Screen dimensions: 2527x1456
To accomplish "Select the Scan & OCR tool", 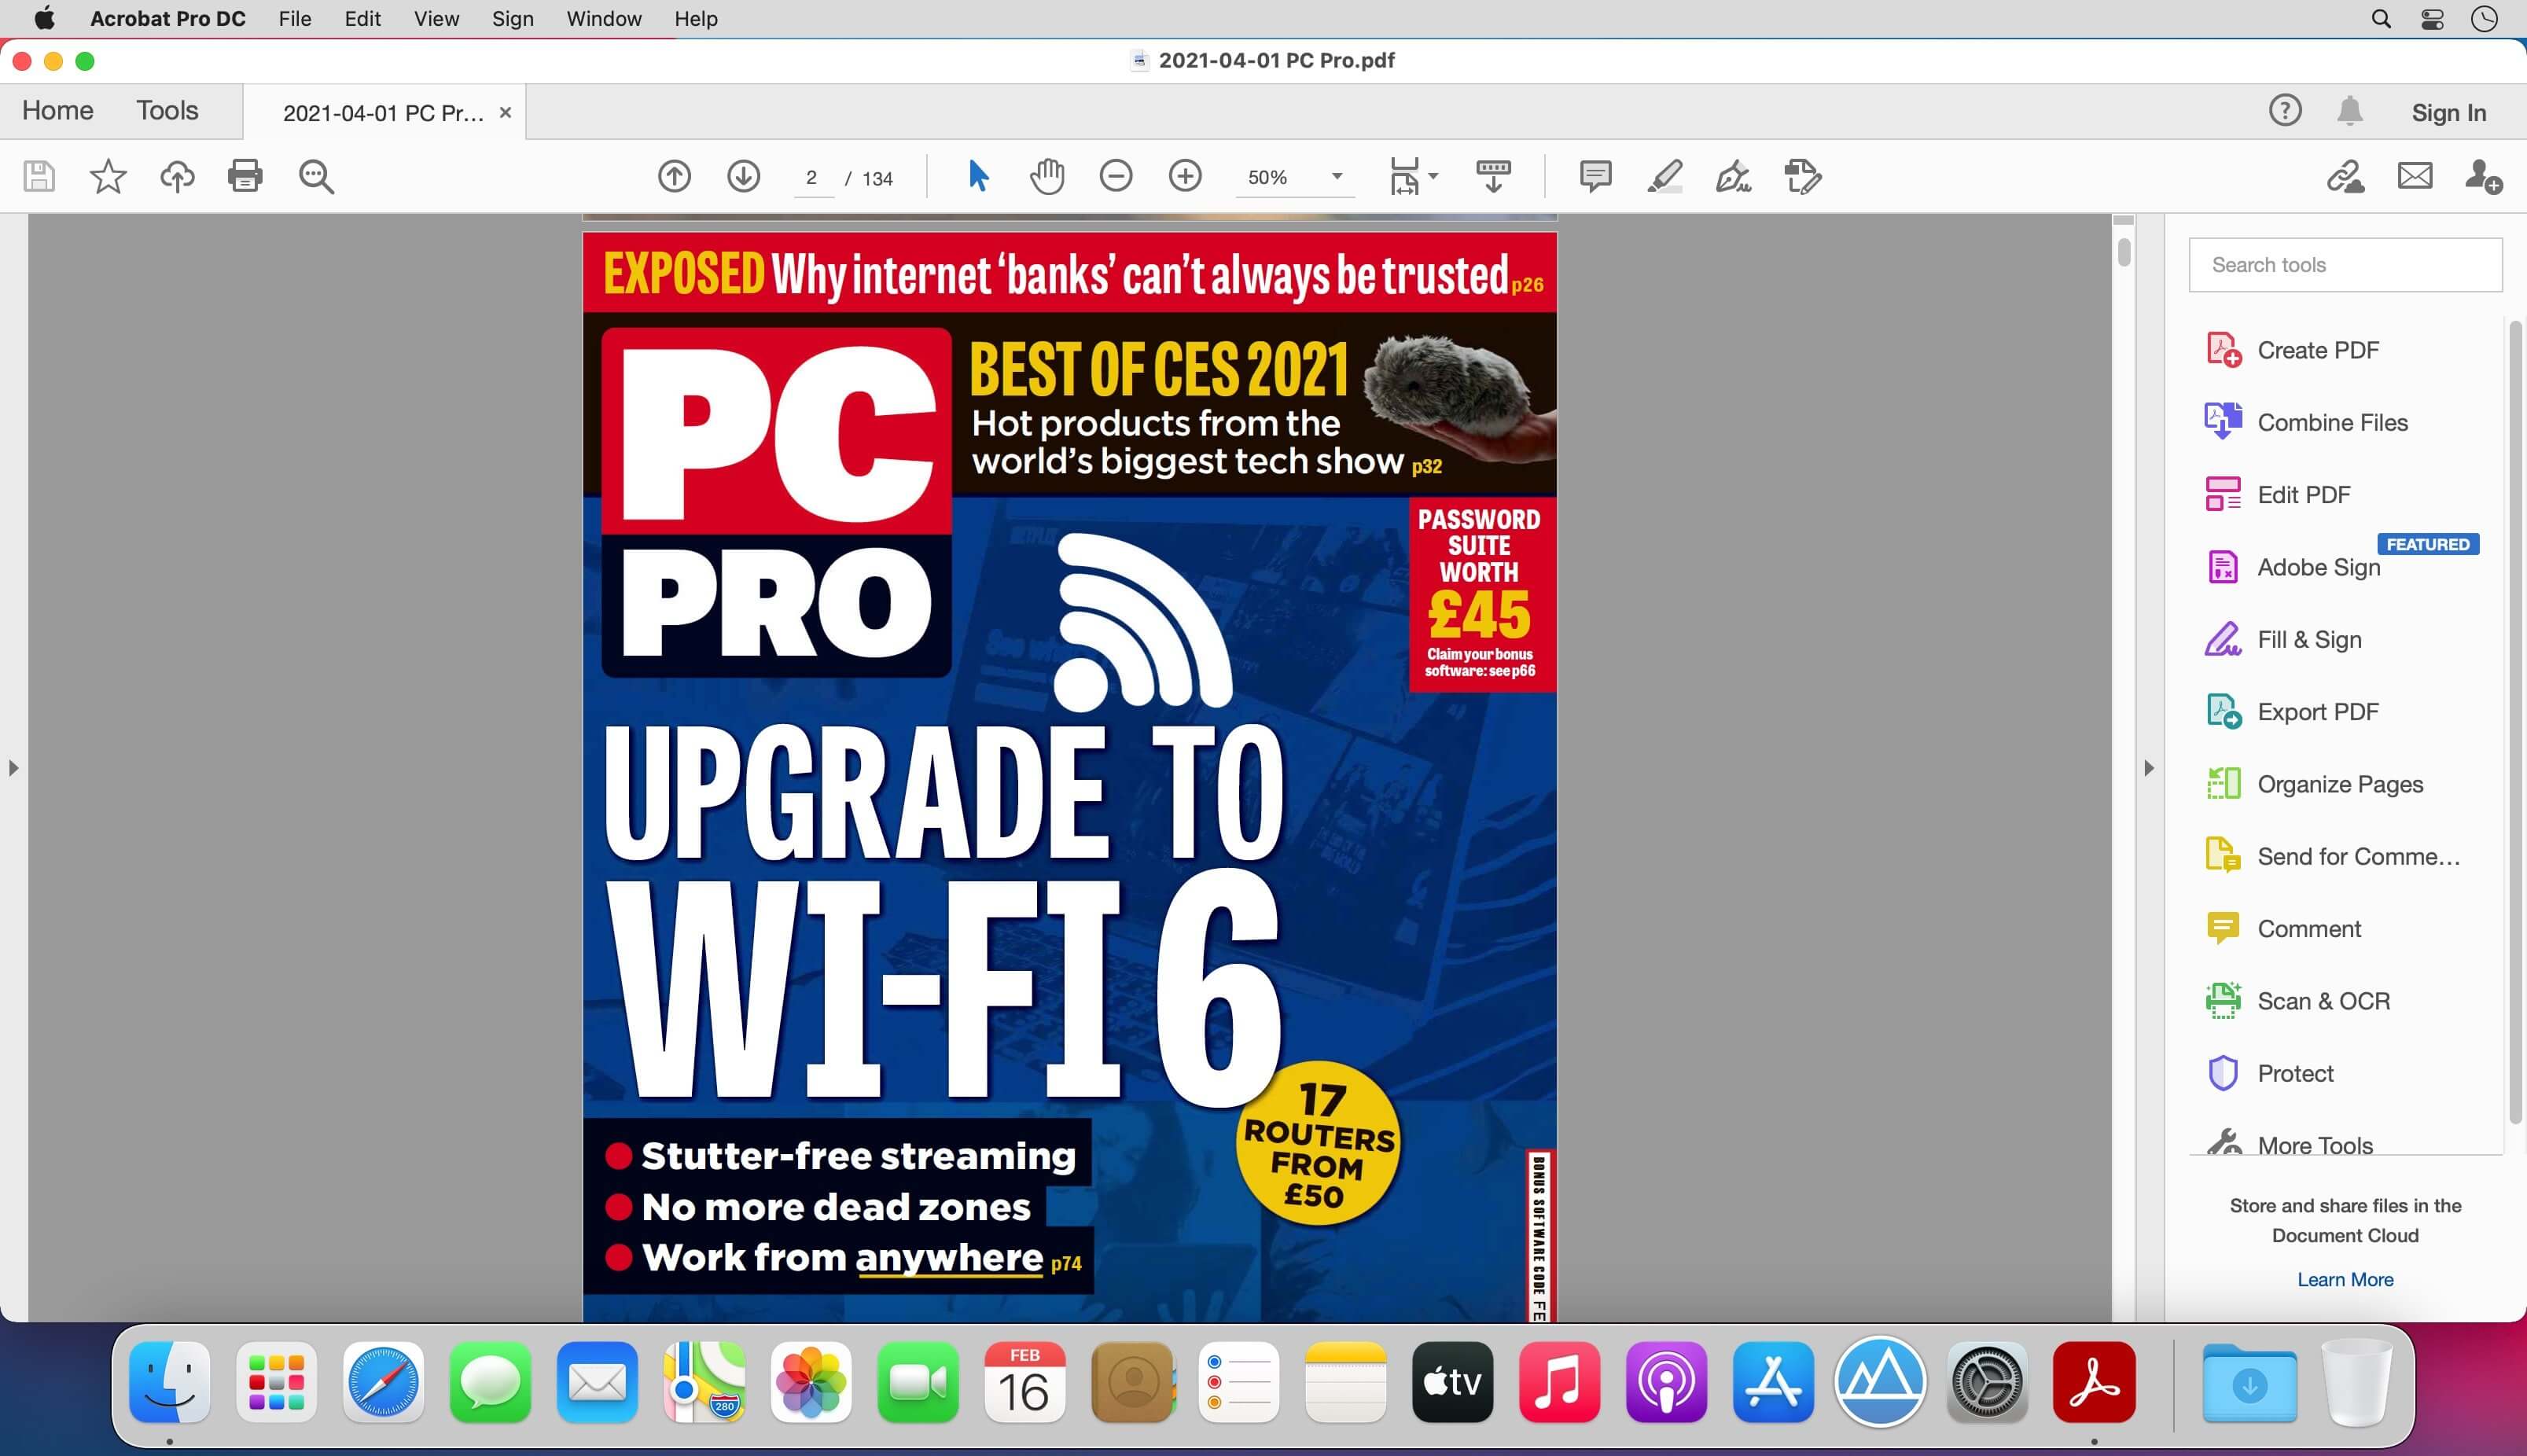I will tap(2323, 999).
